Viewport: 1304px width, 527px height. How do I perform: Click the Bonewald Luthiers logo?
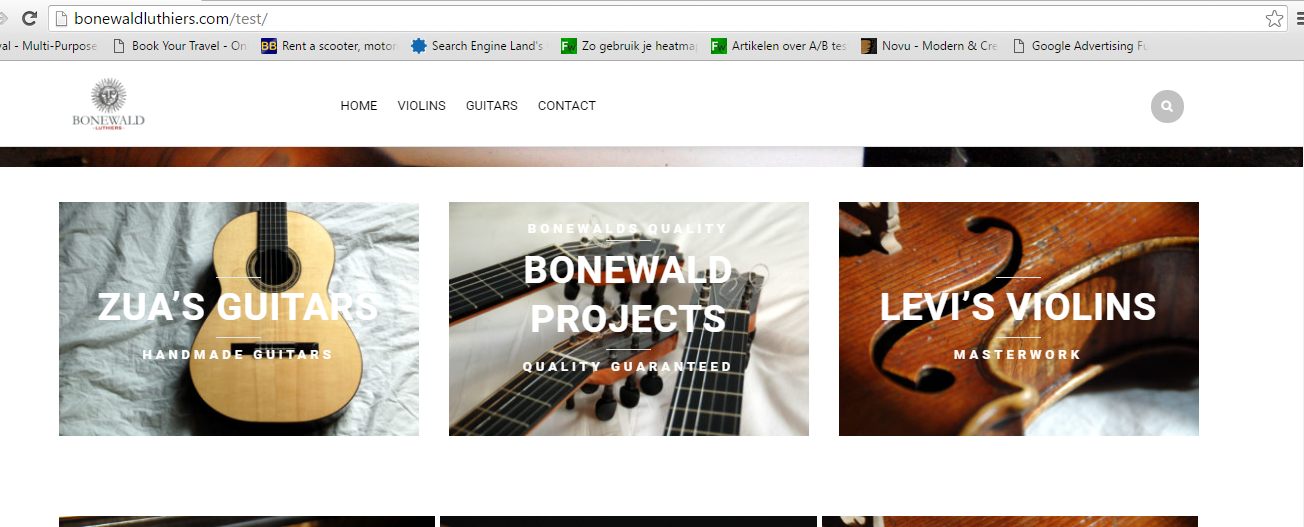[x=108, y=106]
